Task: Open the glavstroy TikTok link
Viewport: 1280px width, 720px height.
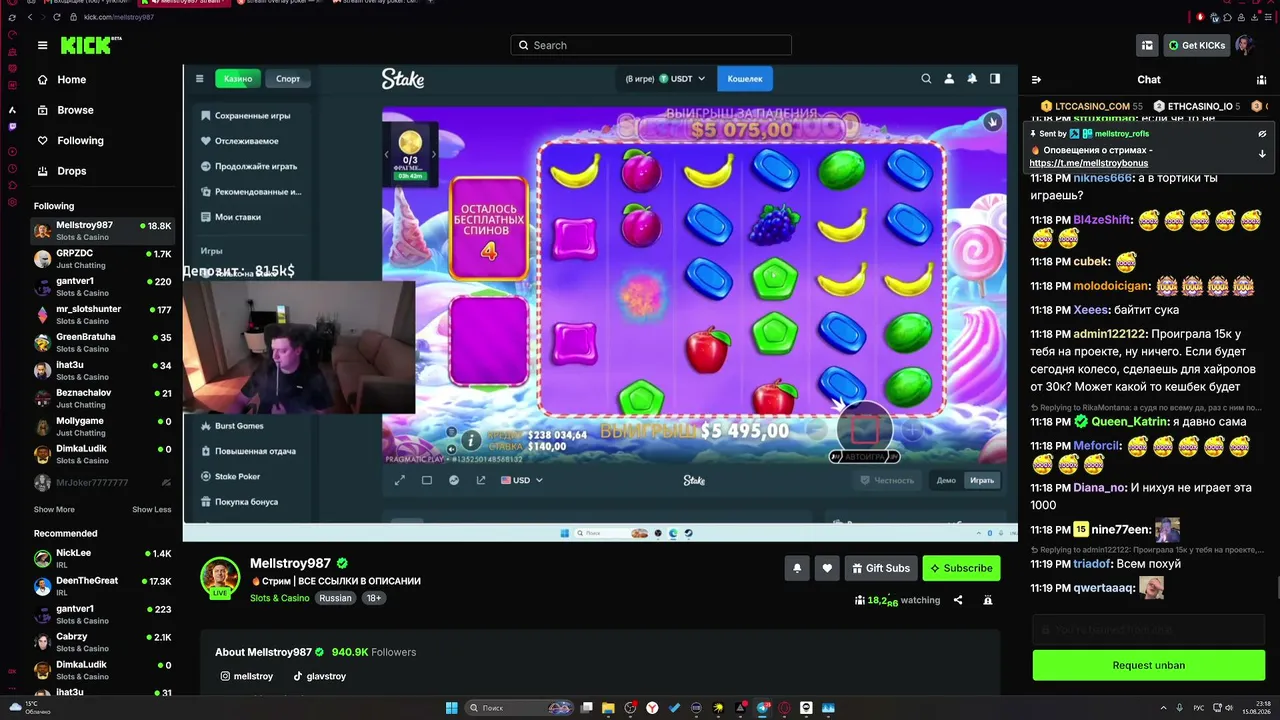Action: [x=319, y=676]
